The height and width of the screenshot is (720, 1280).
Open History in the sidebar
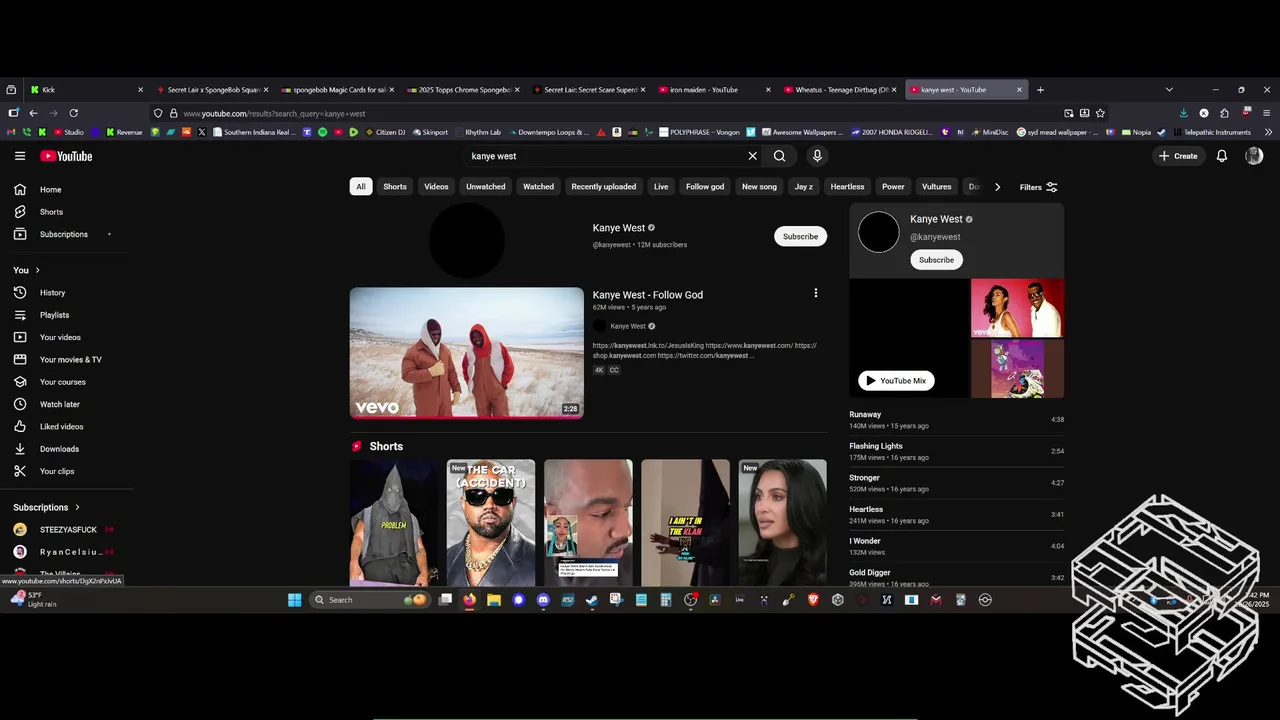coord(66,293)
